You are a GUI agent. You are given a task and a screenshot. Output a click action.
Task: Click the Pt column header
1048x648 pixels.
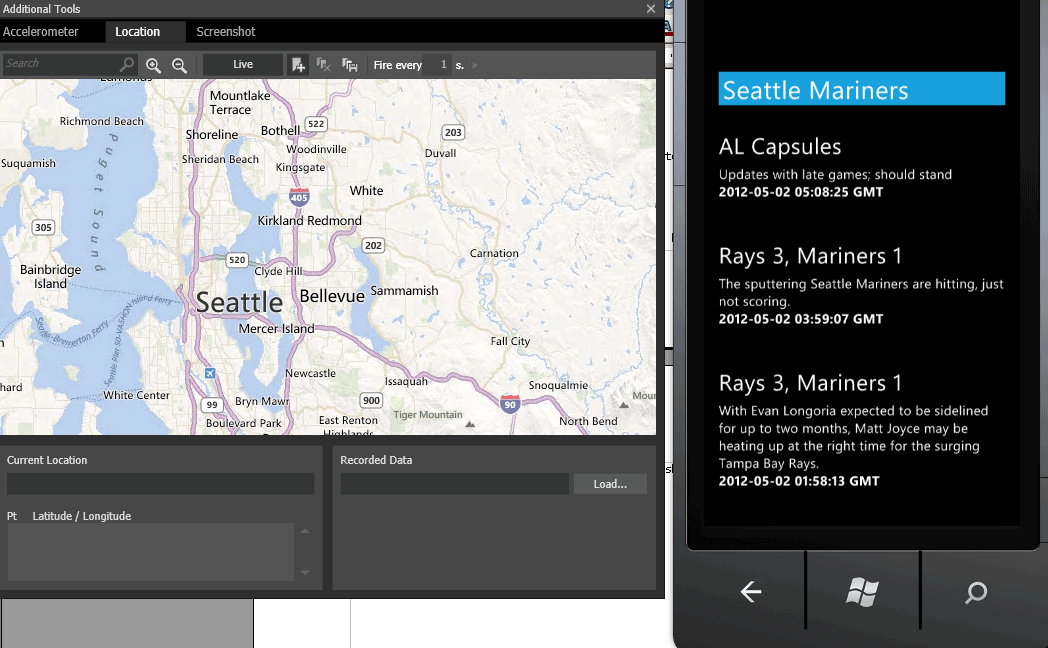[x=12, y=516]
